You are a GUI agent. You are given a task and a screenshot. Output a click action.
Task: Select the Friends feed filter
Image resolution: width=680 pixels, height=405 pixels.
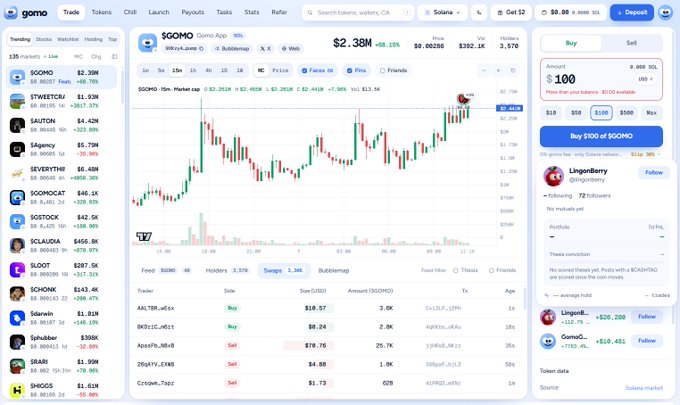click(x=502, y=270)
